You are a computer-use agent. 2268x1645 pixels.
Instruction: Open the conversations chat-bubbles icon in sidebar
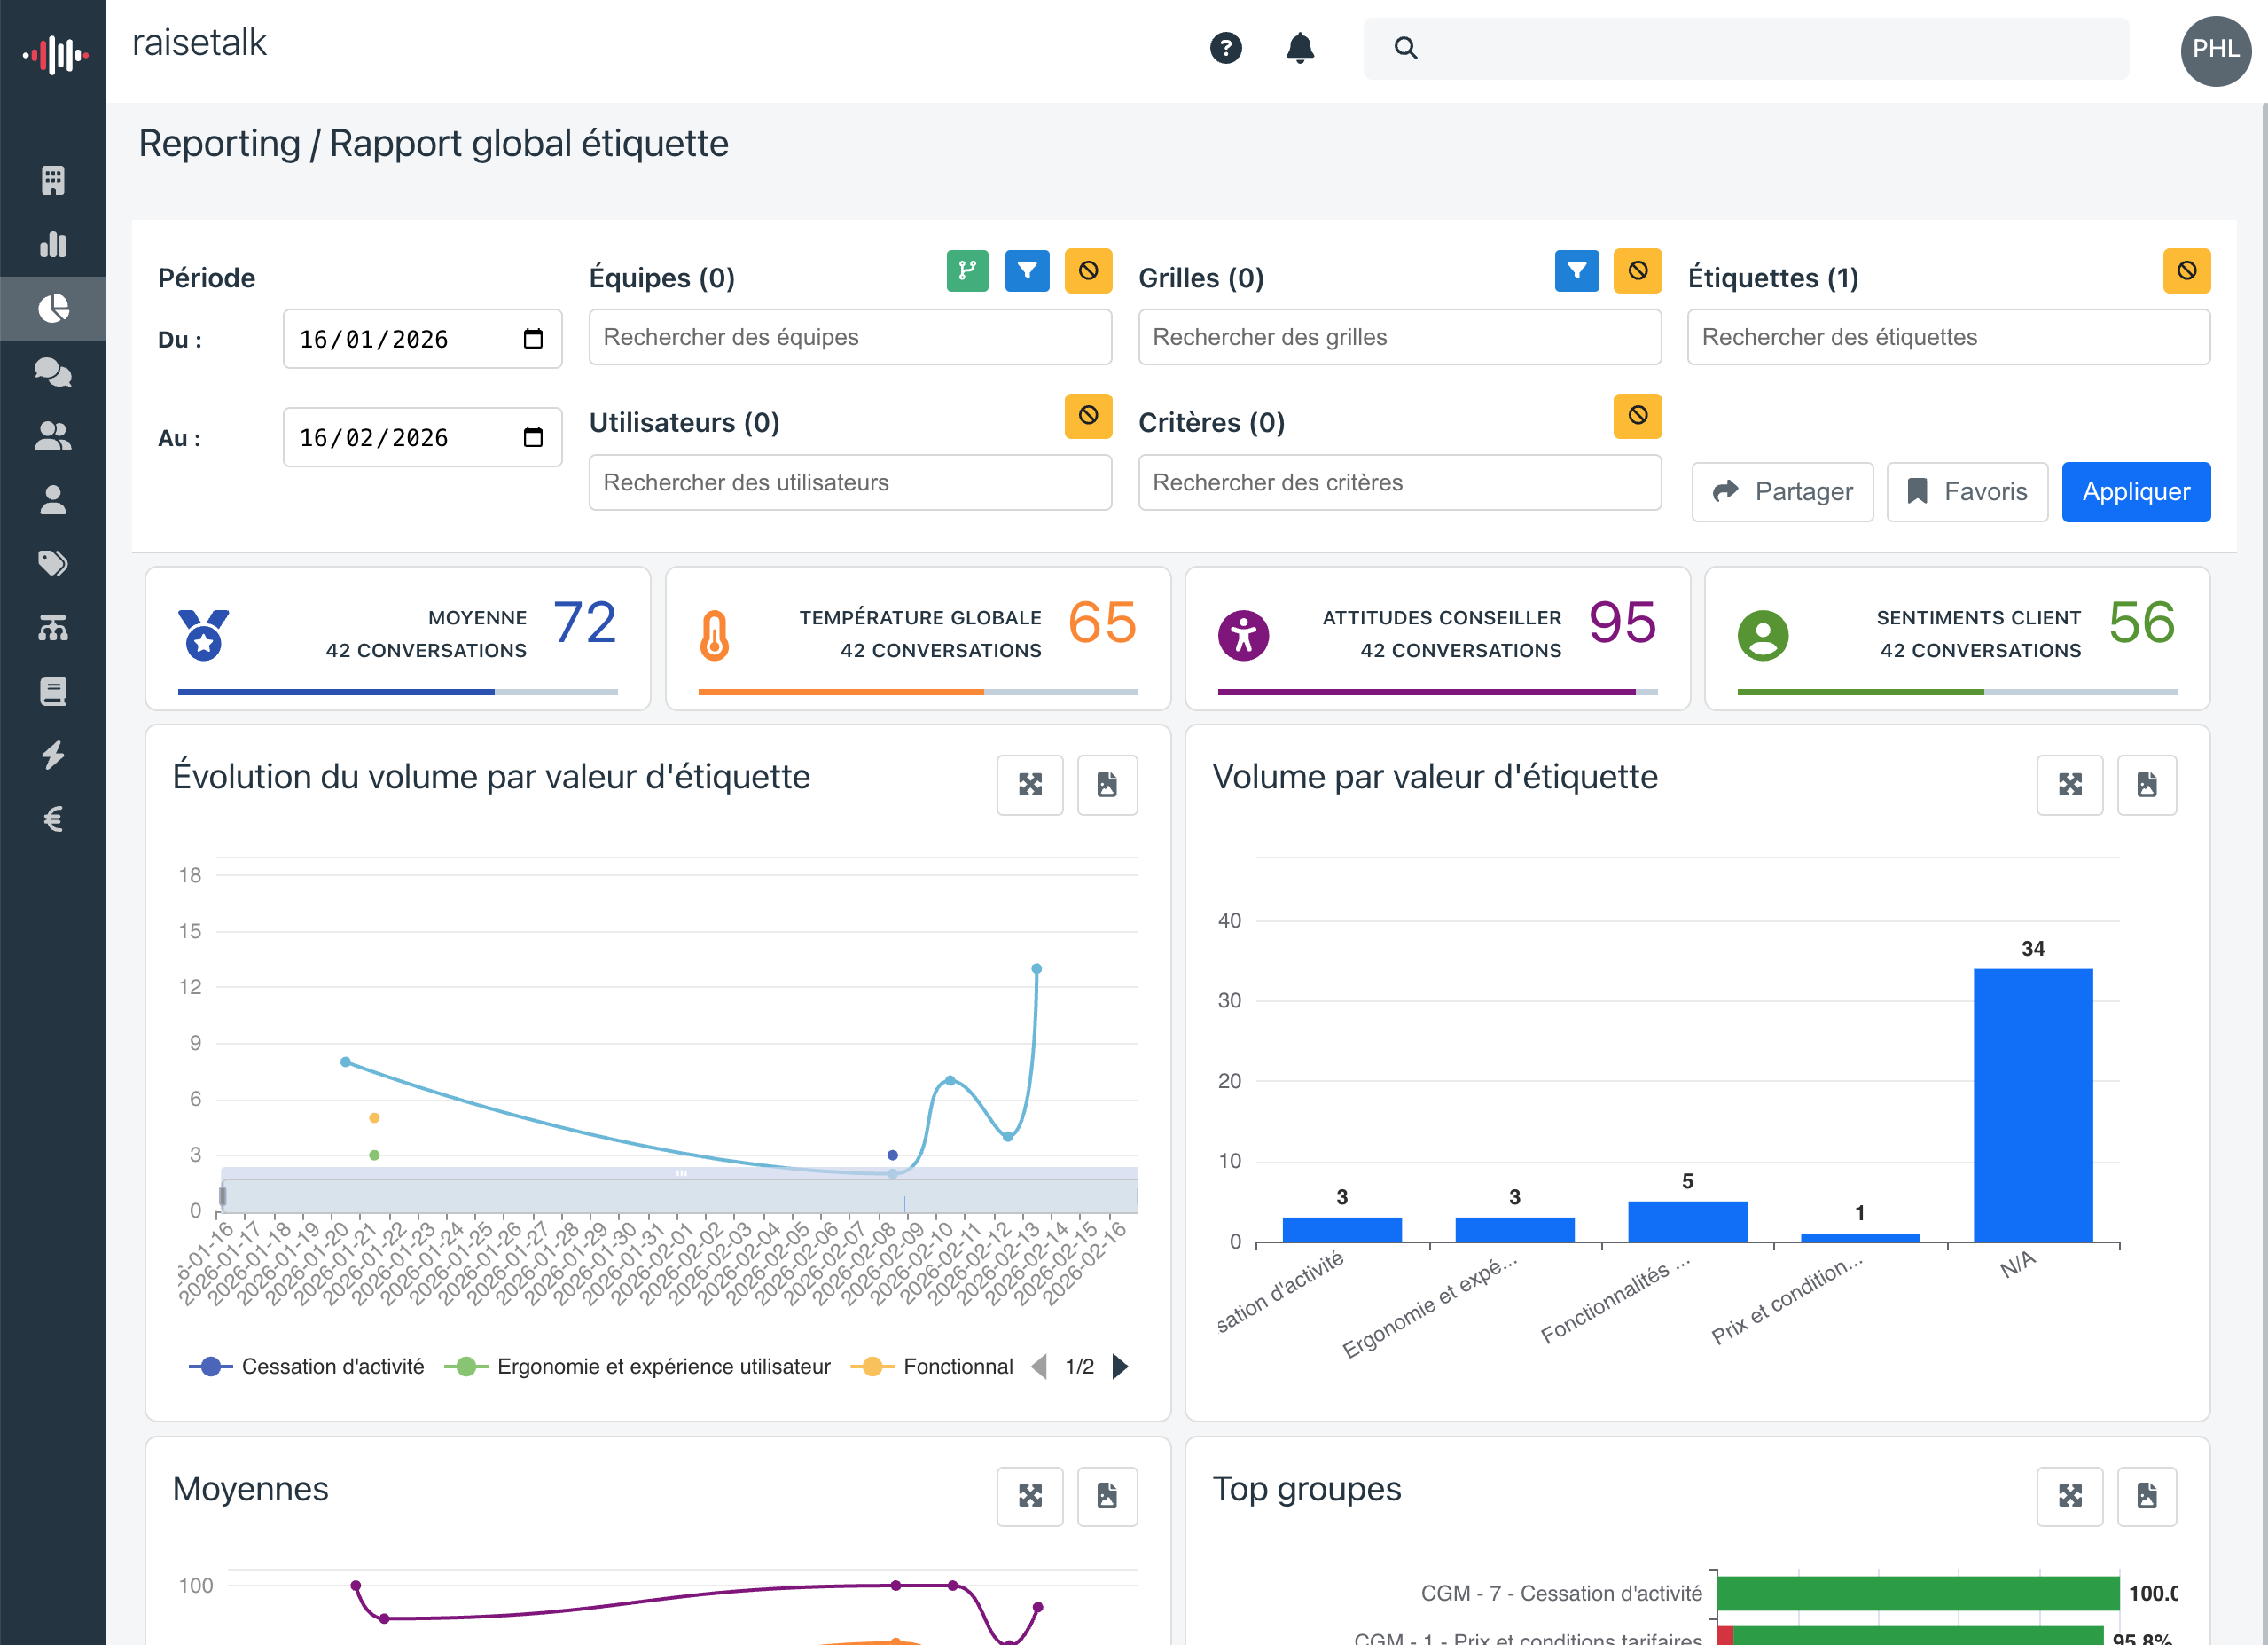point(52,372)
